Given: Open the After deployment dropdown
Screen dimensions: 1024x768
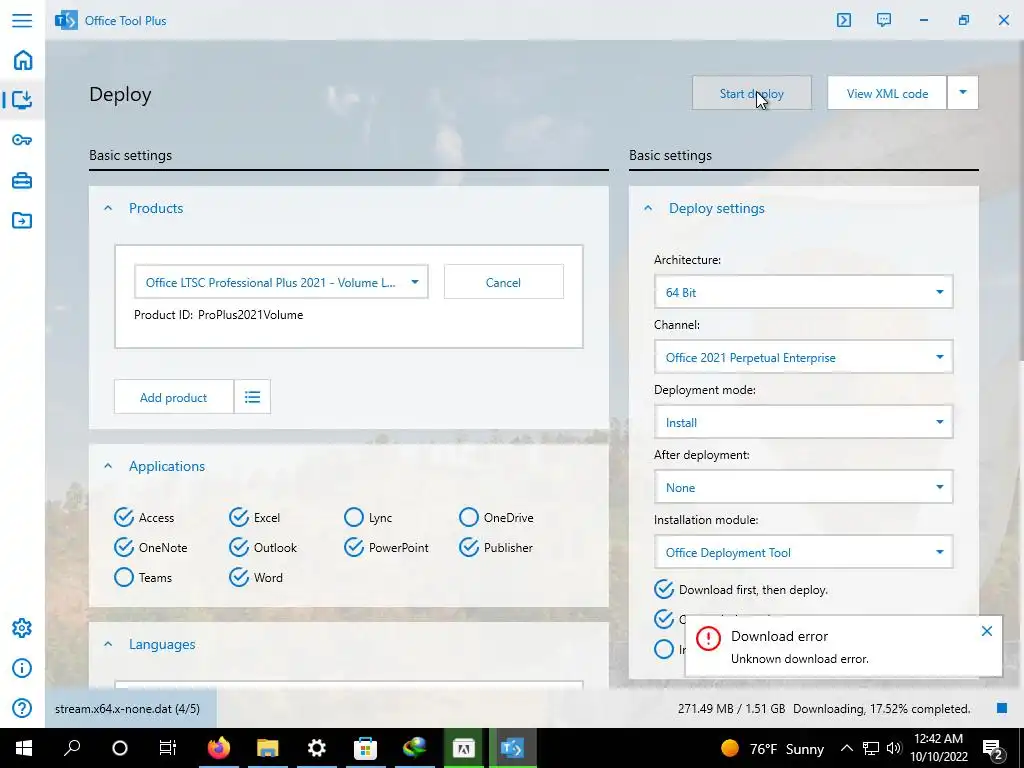Looking at the screenshot, I should [803, 487].
